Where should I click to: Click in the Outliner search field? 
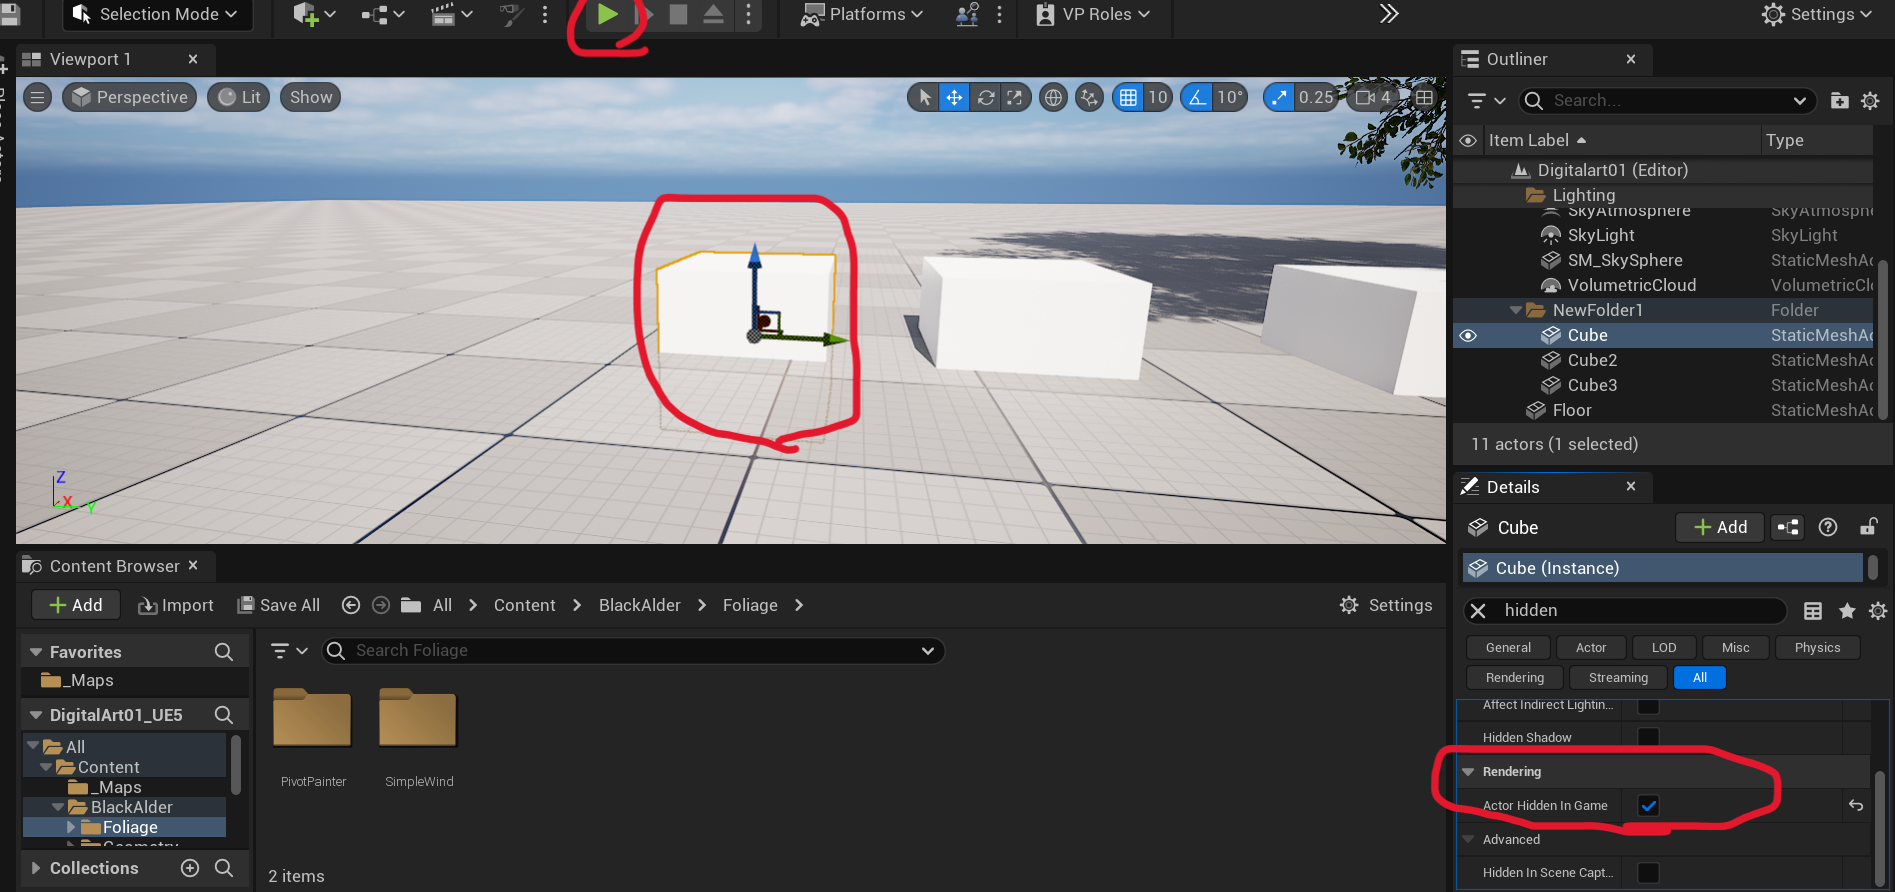pos(1667,100)
